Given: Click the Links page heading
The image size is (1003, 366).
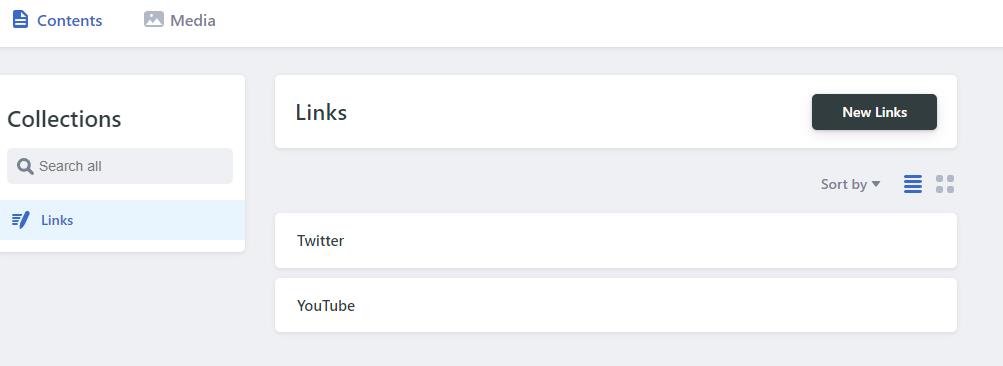Looking at the screenshot, I should 321,113.
